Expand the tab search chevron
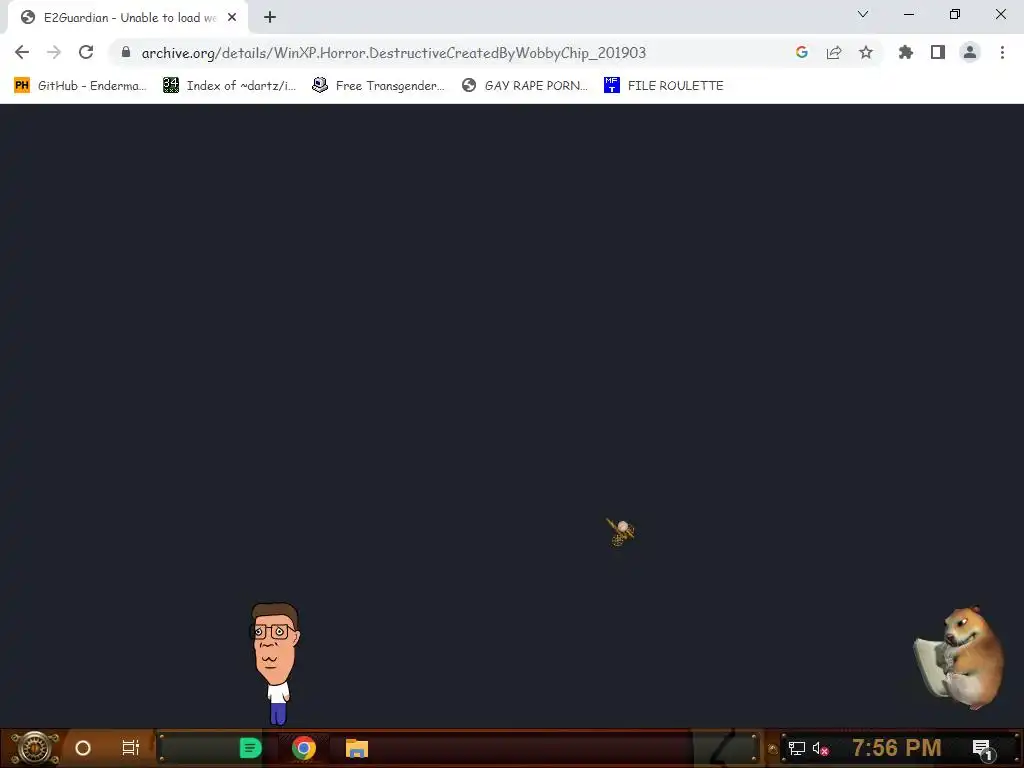The height and width of the screenshot is (768, 1024). point(863,14)
